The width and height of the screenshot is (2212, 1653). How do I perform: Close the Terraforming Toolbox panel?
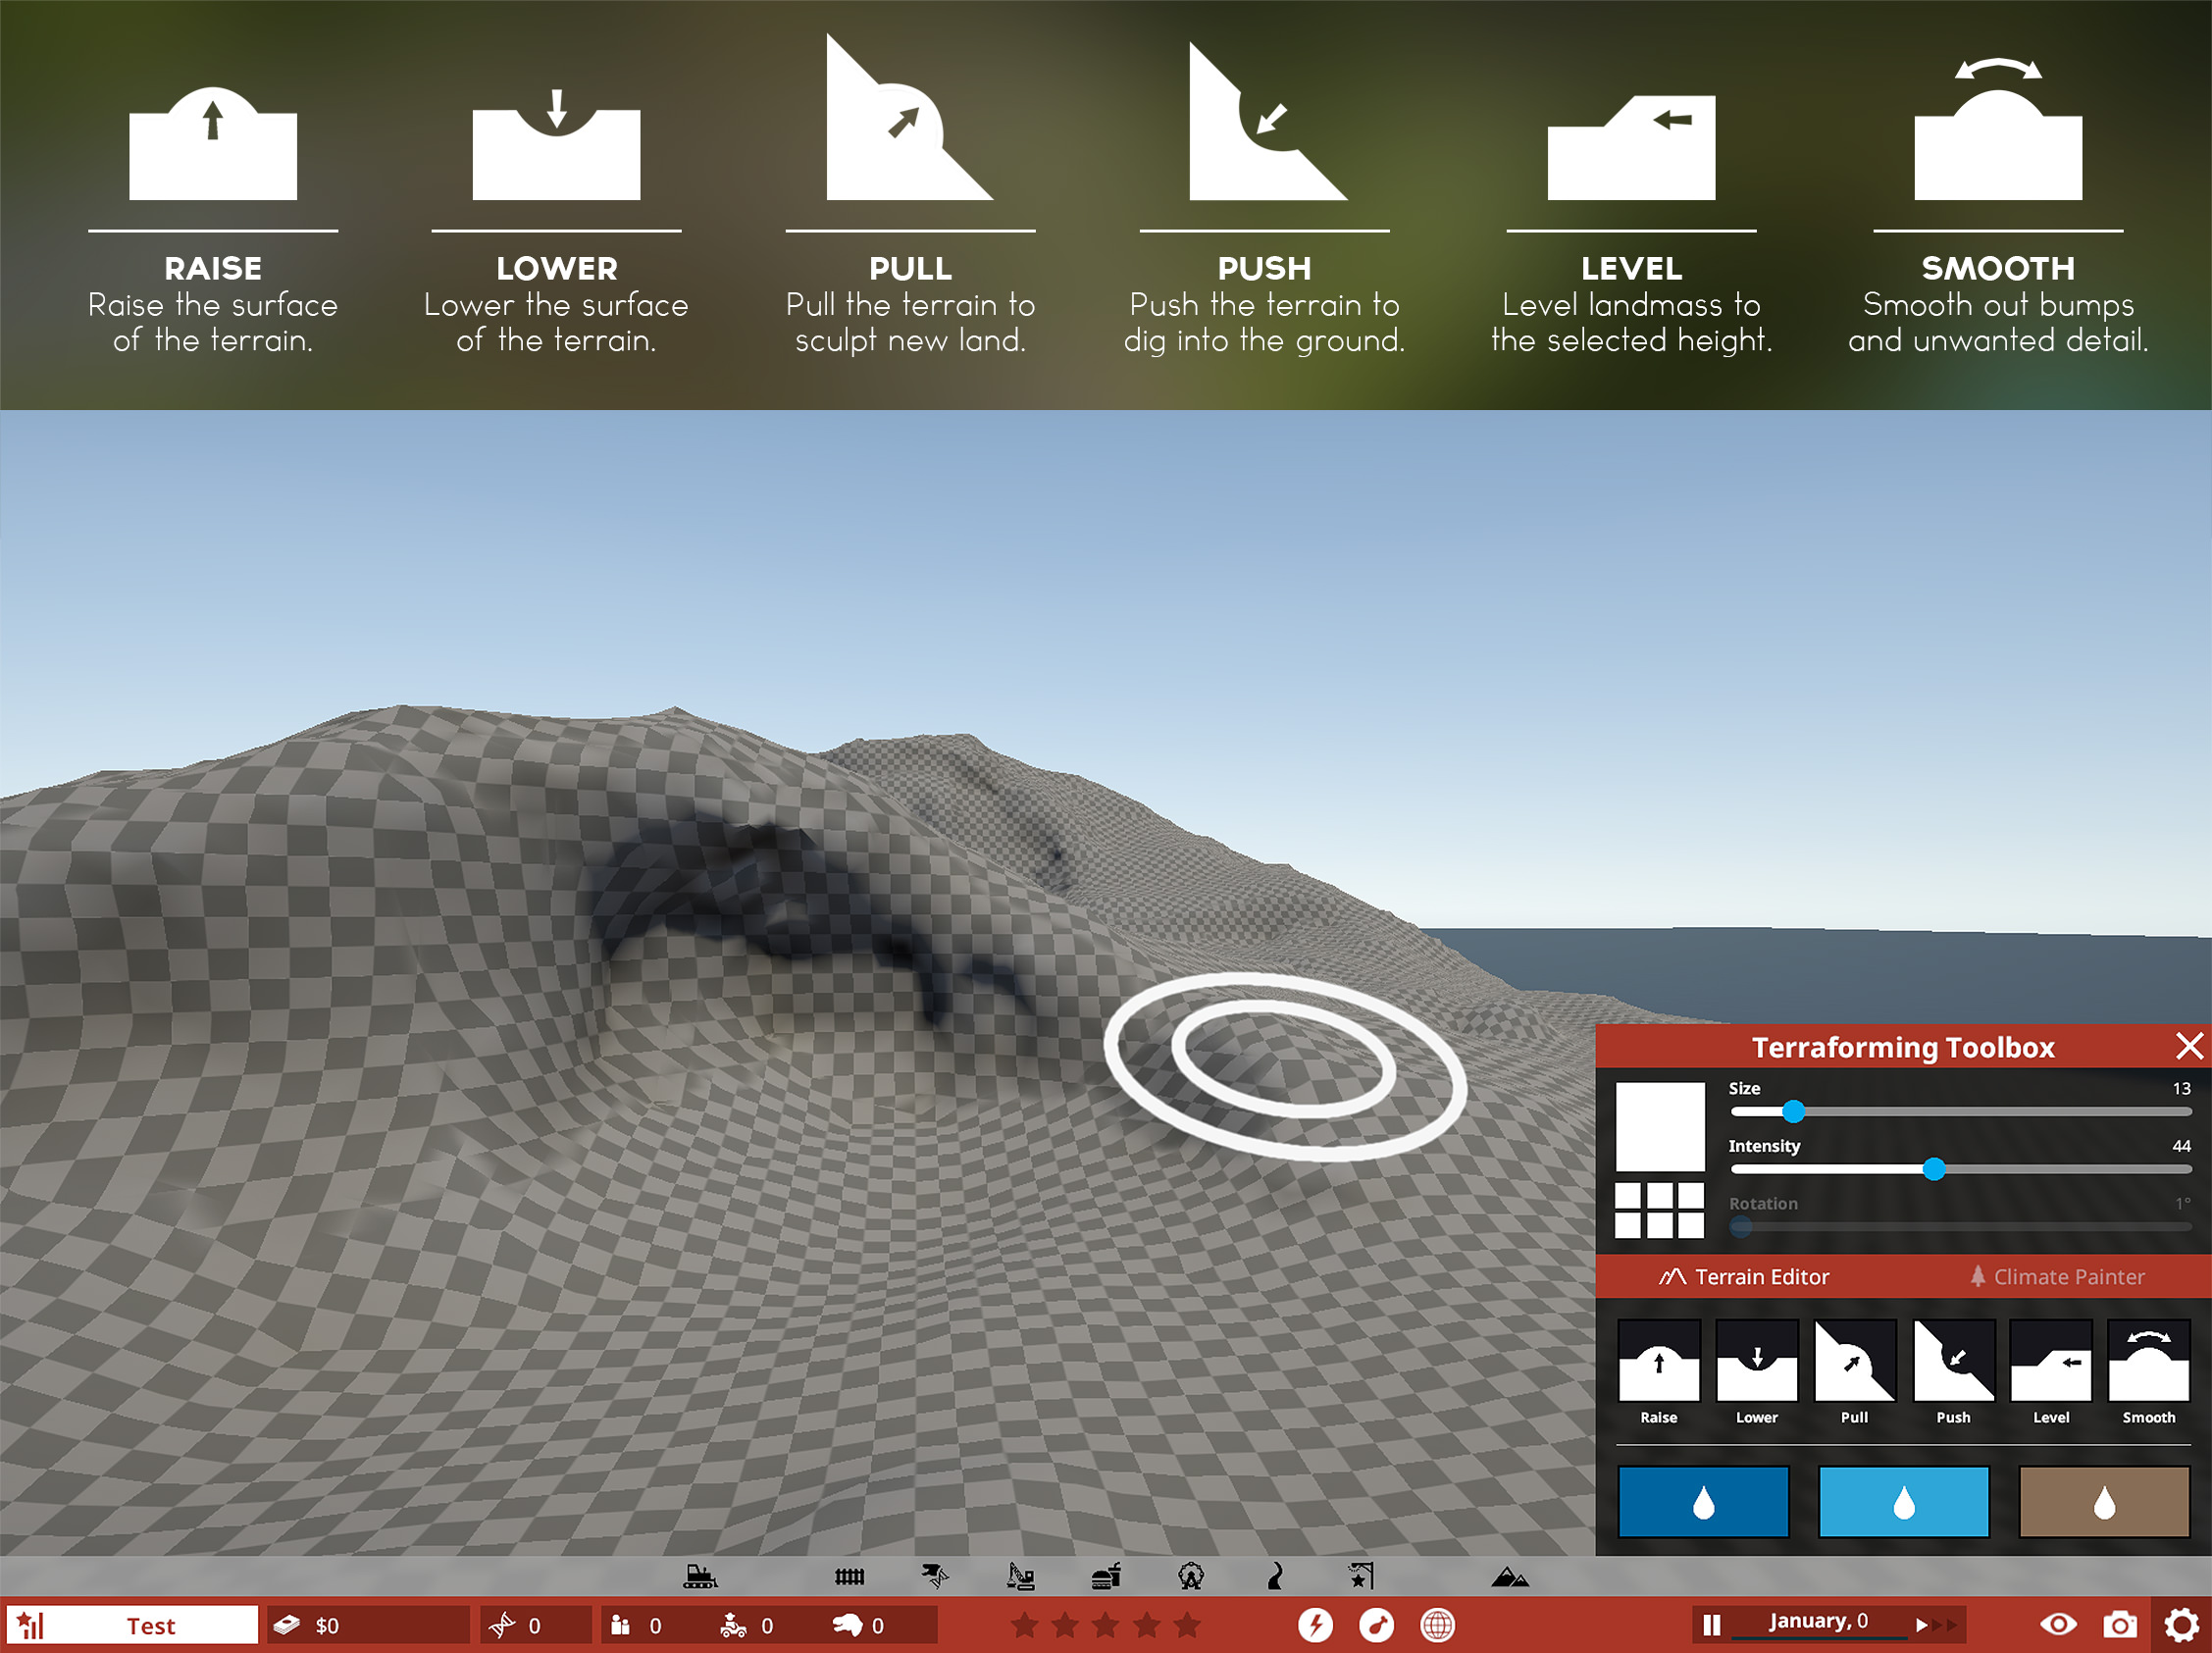[2189, 1046]
